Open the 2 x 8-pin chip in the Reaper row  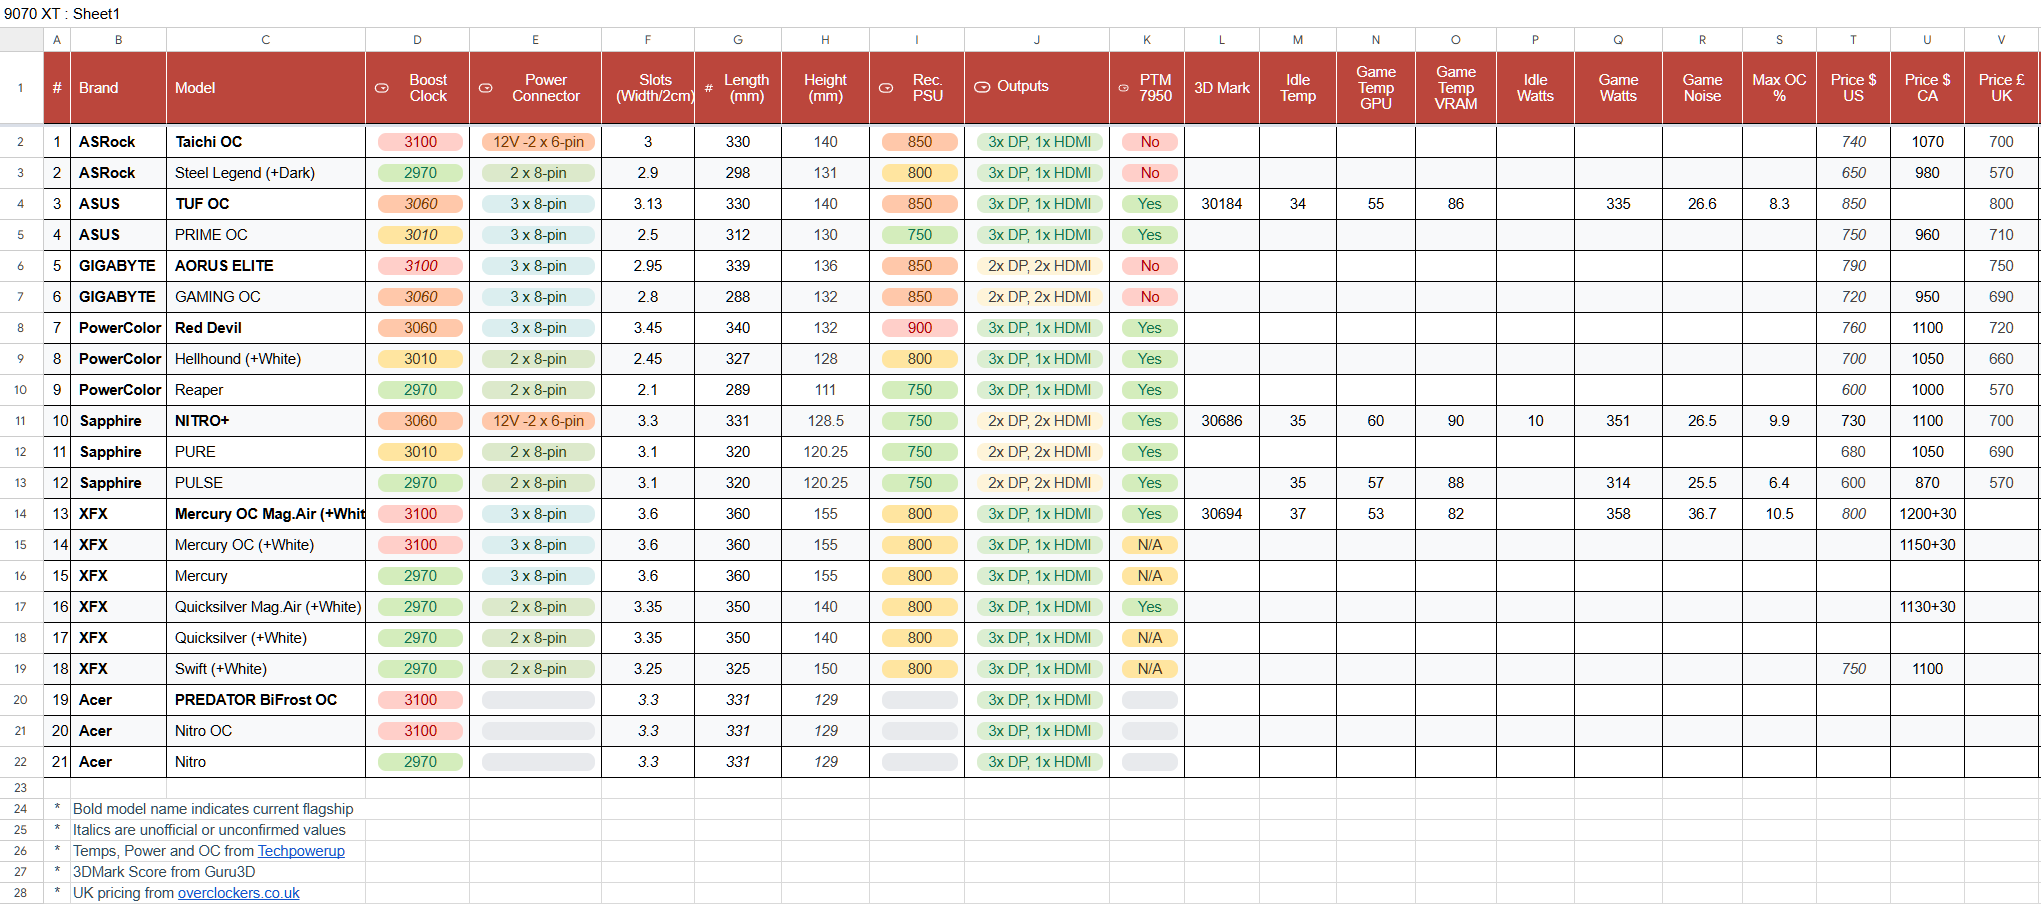pos(538,390)
